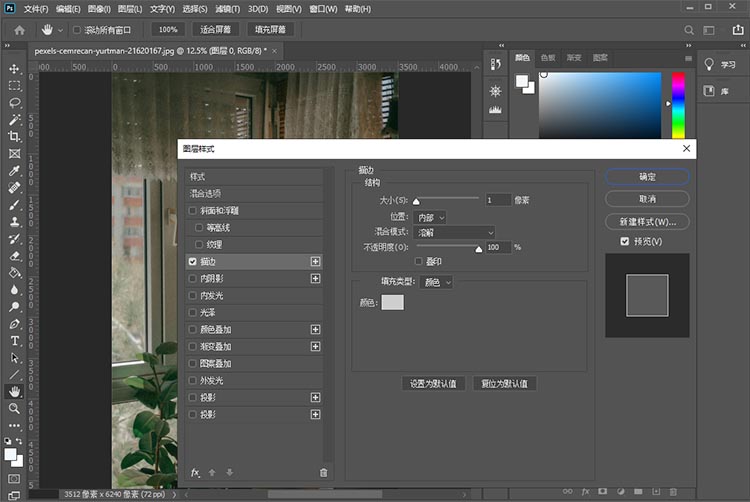Viewport: 750px width, 502px height.
Task: Uncheck the Preview checkbox
Action: pos(625,242)
